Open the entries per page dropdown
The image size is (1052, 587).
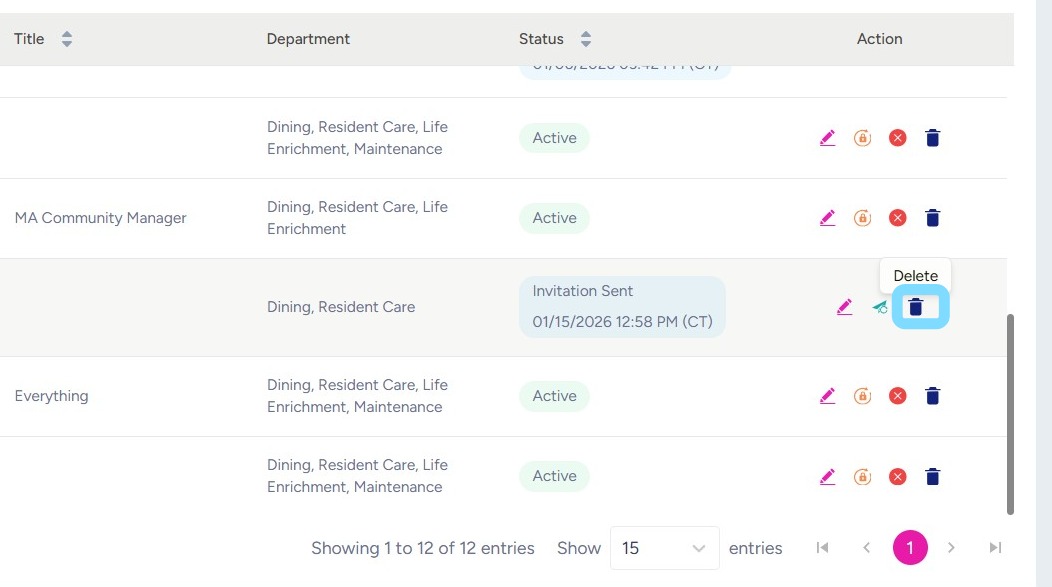[x=664, y=548]
